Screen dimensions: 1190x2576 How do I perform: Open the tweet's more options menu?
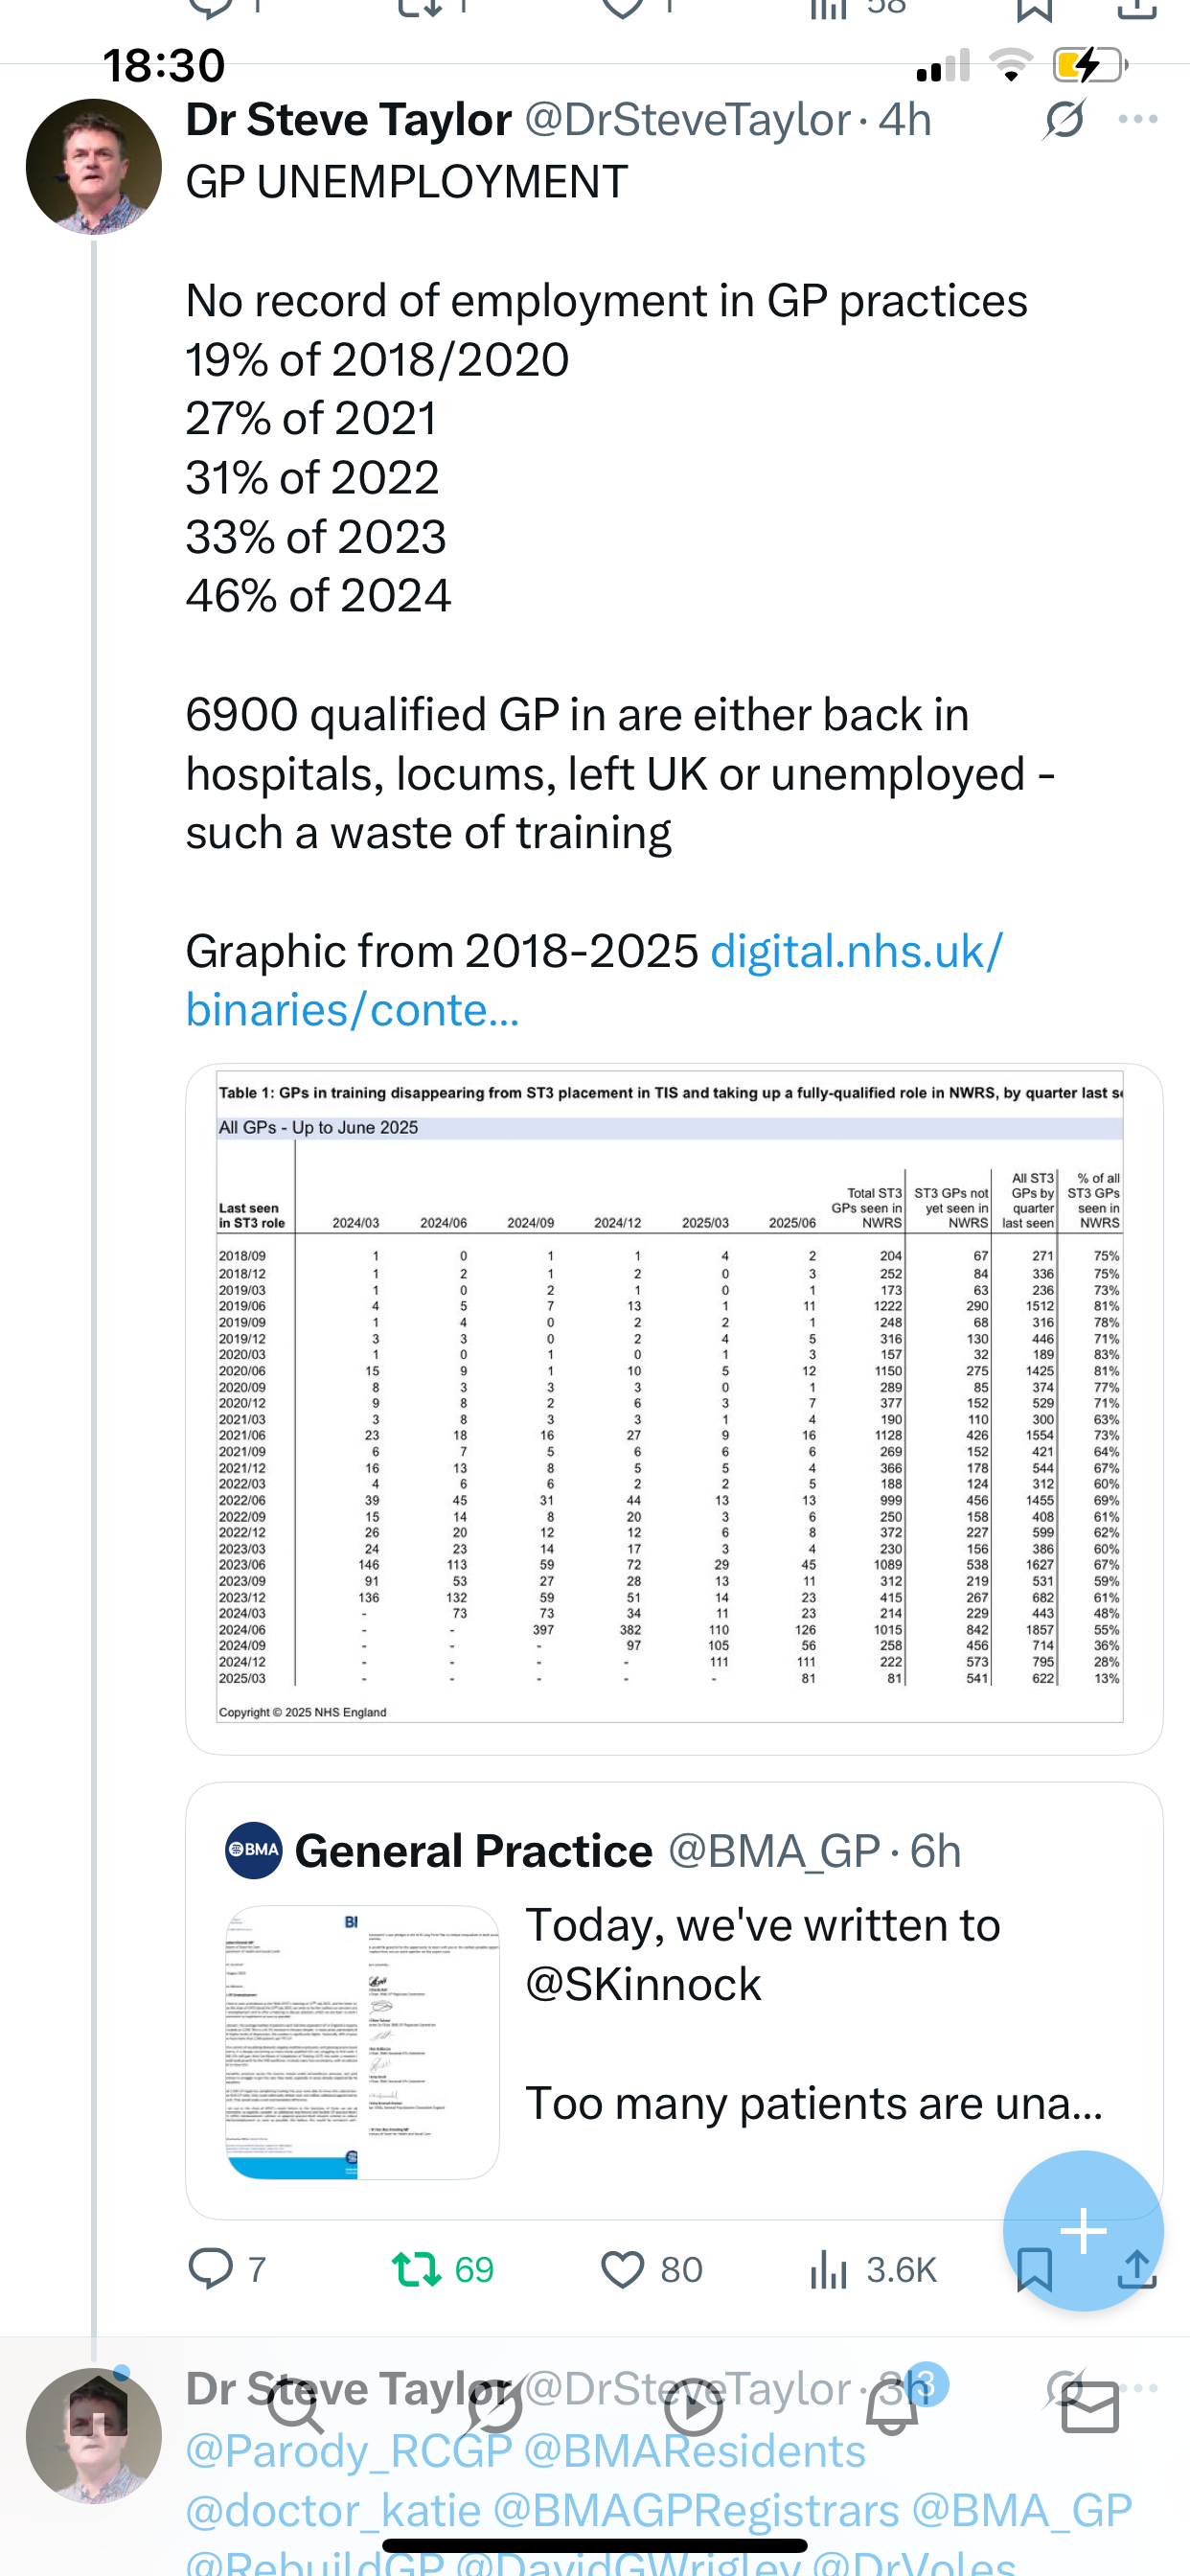(x=1138, y=120)
